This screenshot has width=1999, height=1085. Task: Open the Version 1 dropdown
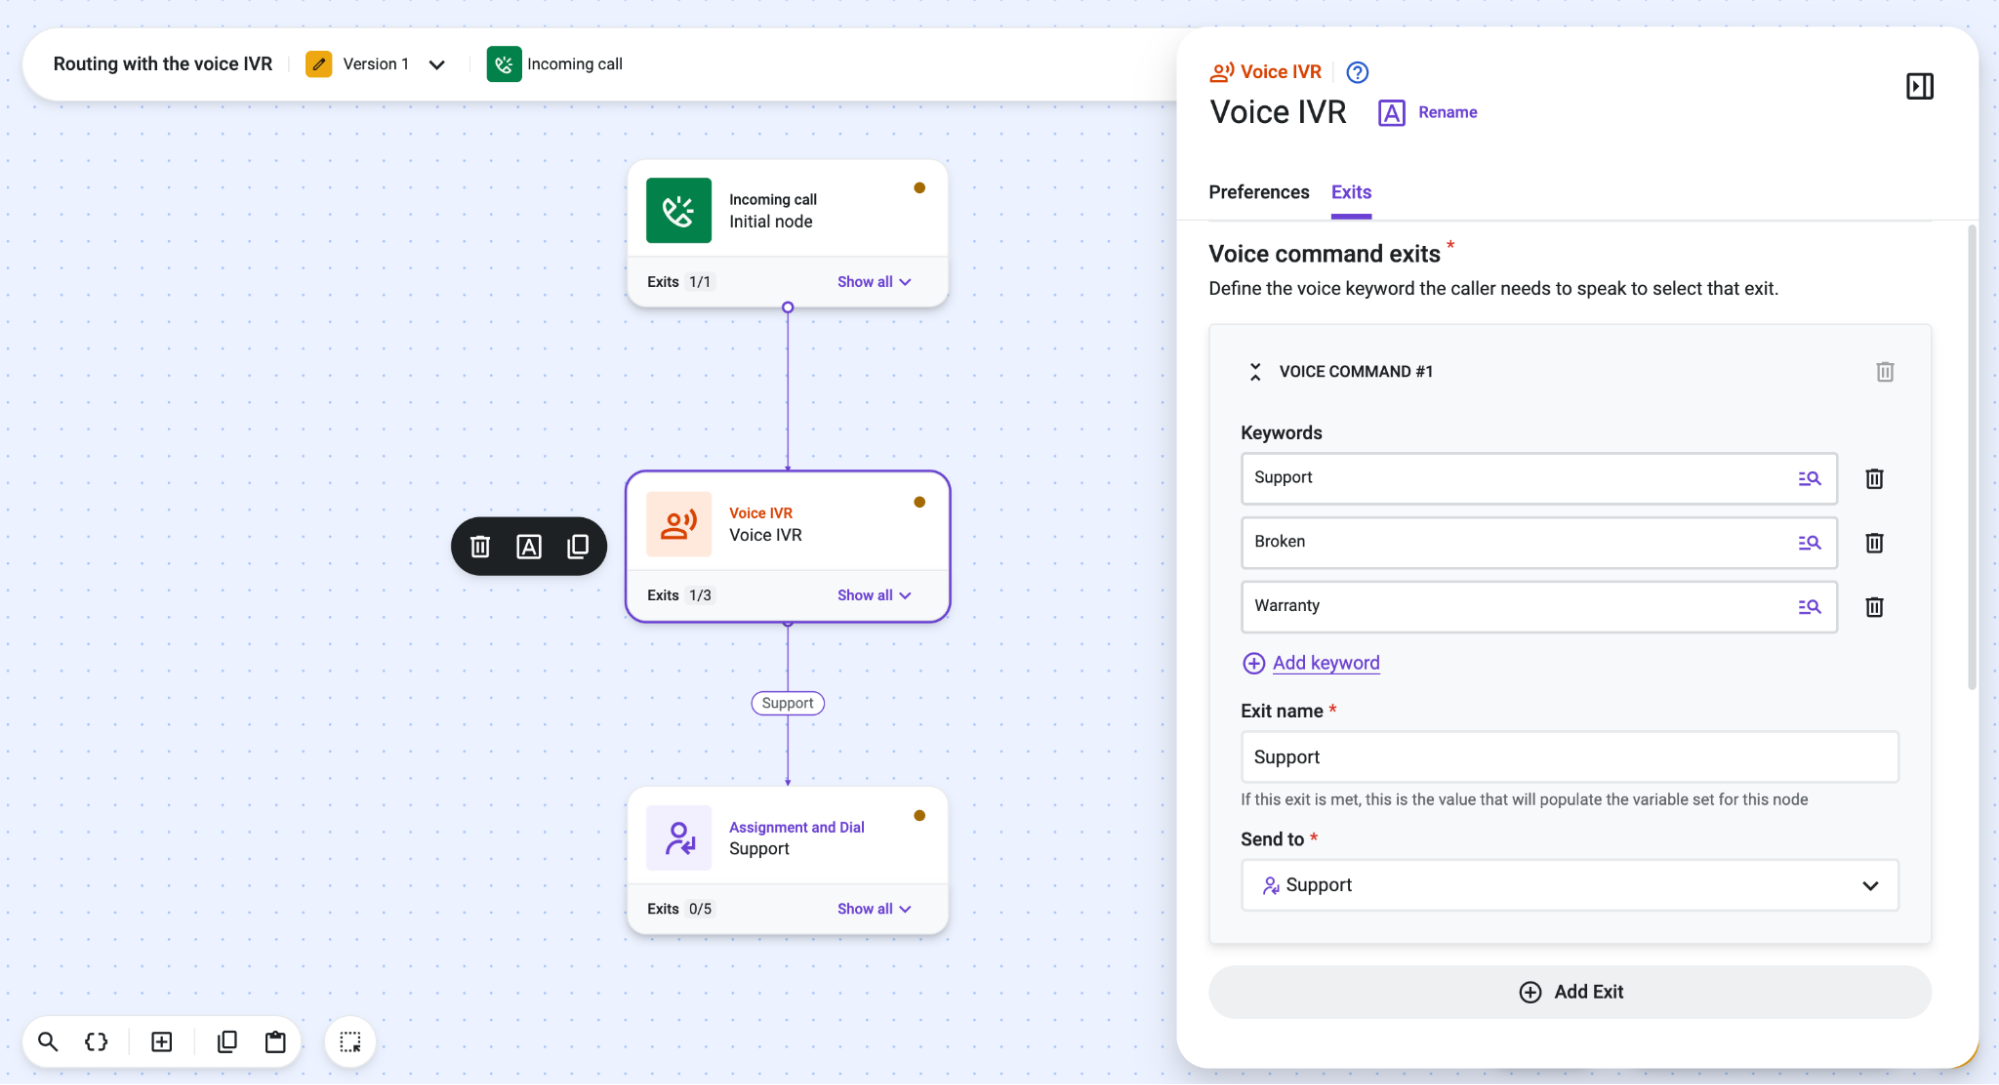click(394, 64)
